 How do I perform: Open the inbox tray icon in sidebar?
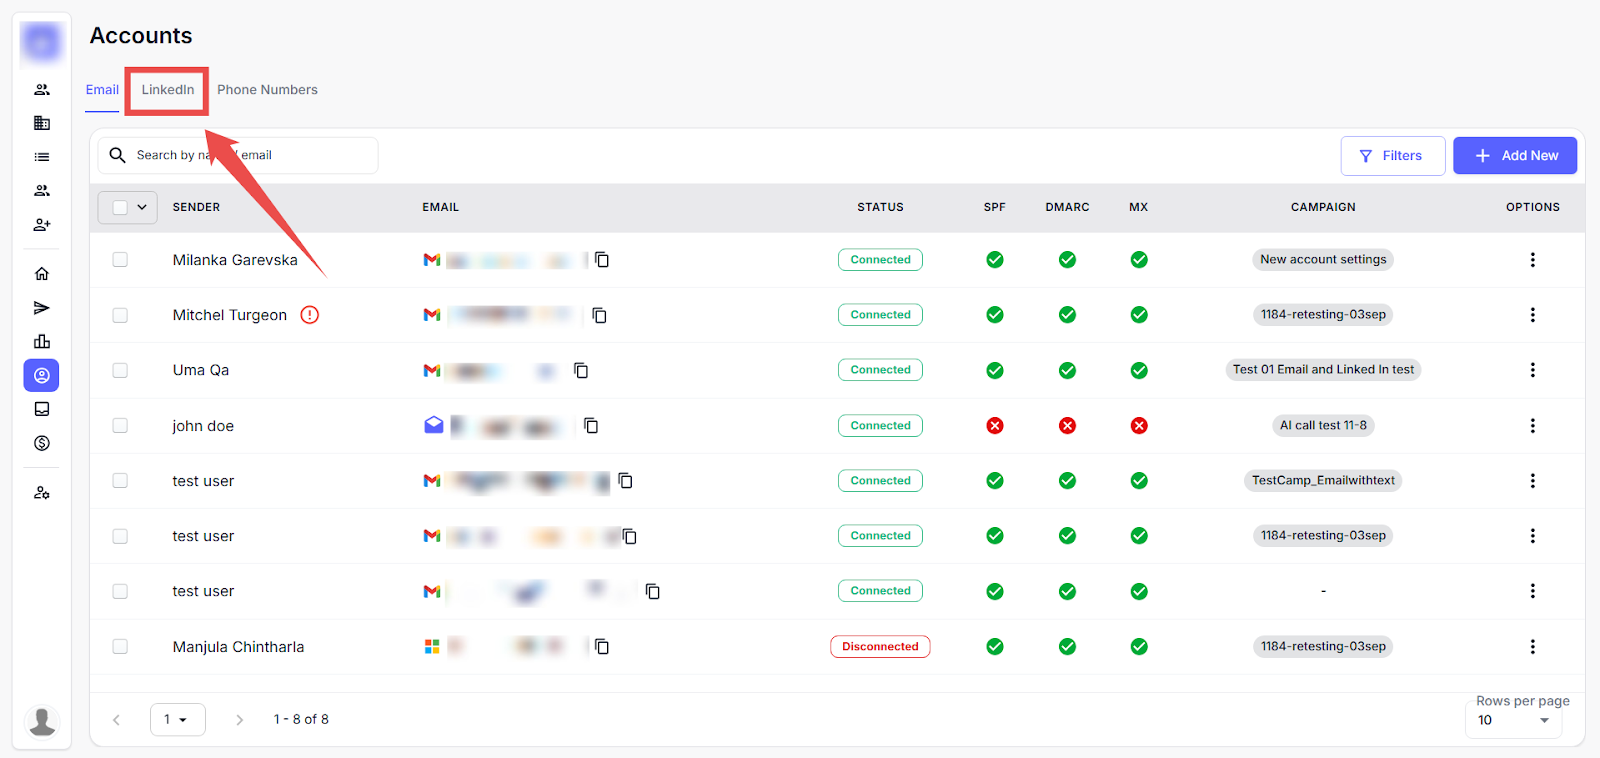click(42, 409)
